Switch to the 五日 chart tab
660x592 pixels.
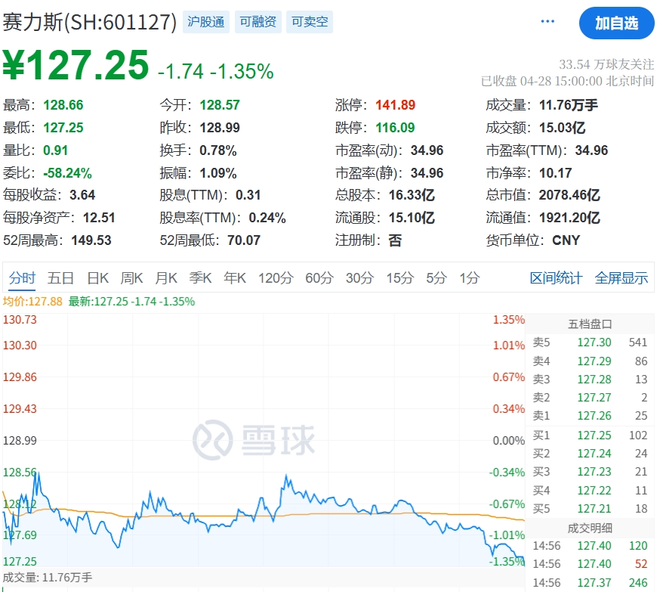point(60,278)
